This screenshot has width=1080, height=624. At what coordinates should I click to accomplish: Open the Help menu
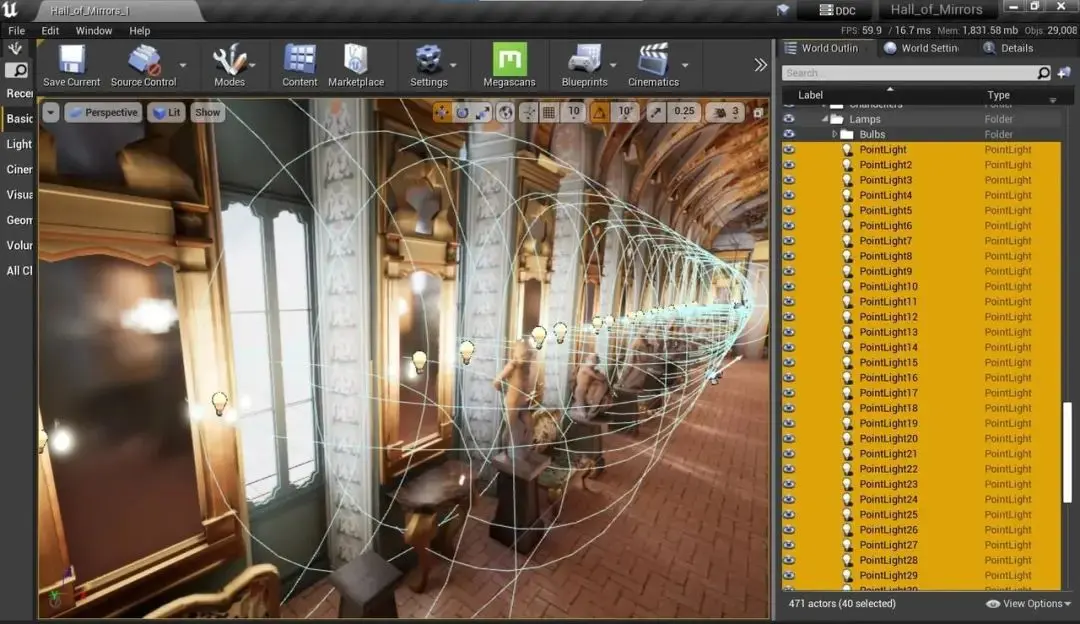pyautogui.click(x=139, y=30)
